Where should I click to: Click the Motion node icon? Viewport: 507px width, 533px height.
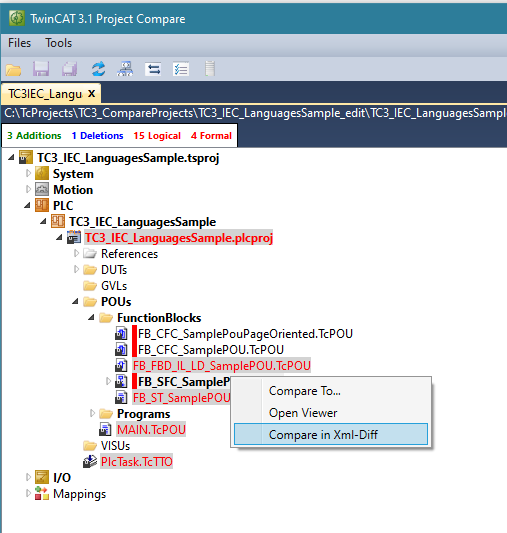(x=42, y=189)
